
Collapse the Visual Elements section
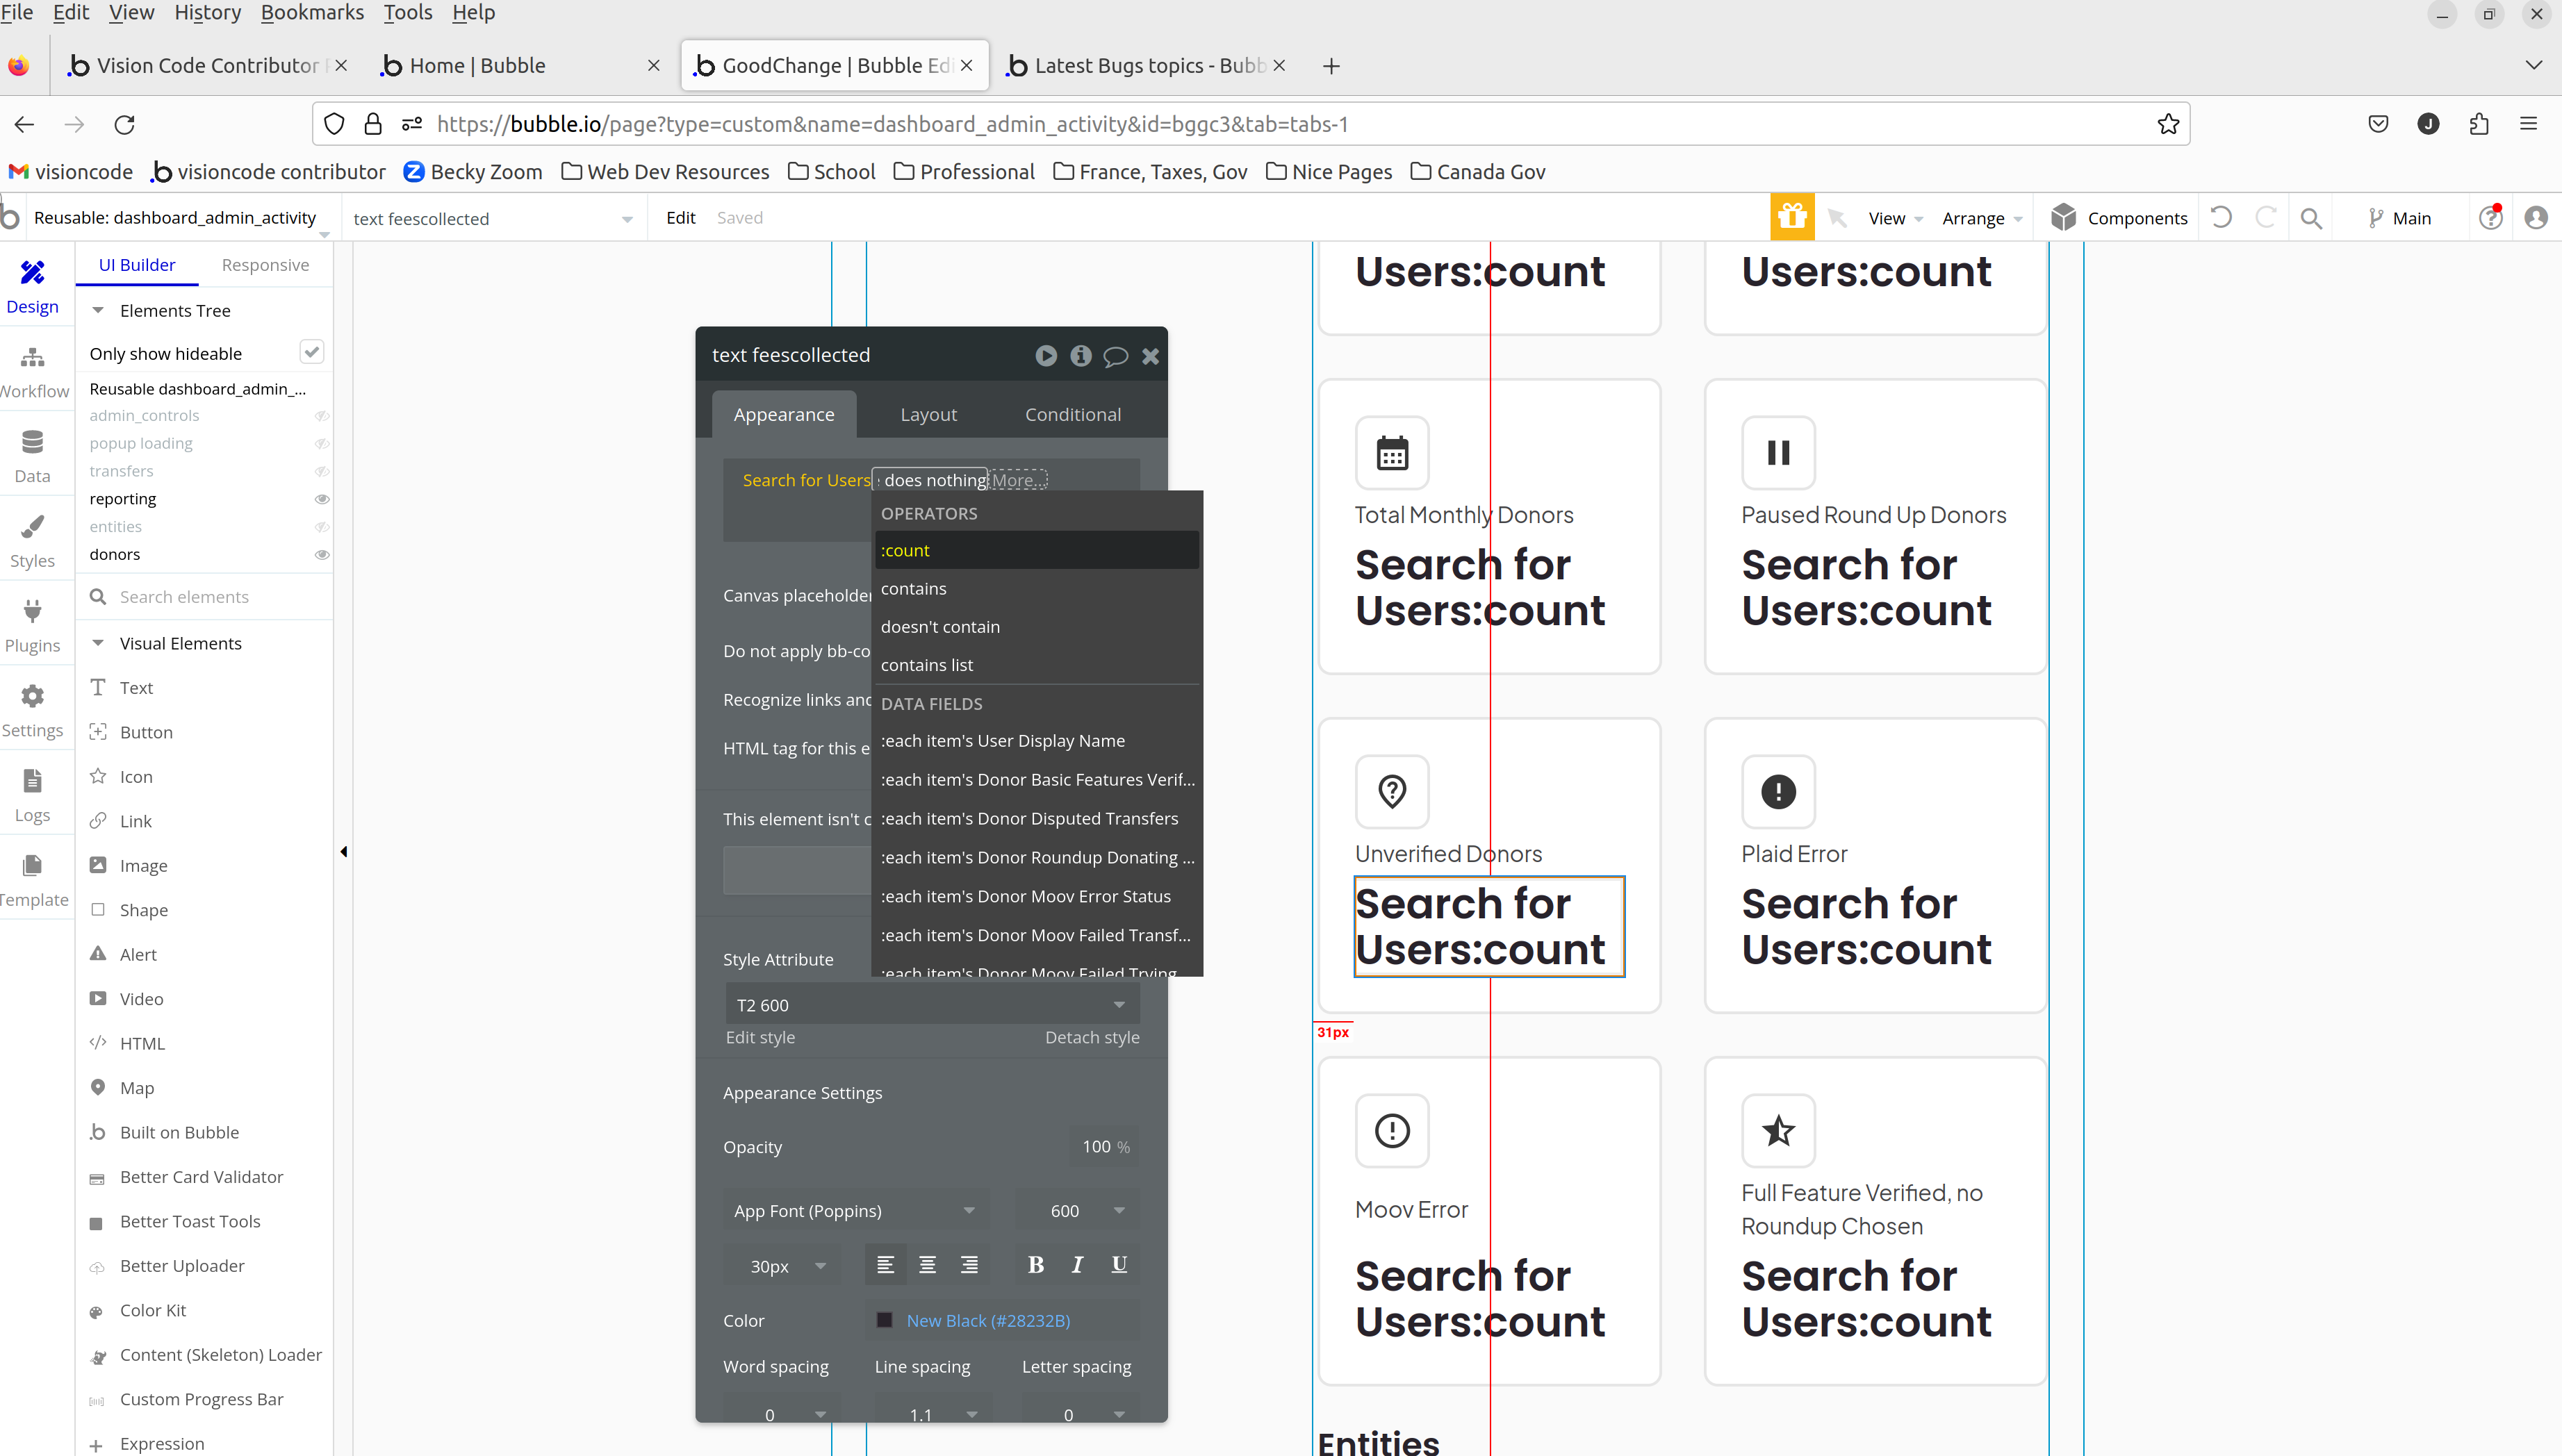click(98, 643)
